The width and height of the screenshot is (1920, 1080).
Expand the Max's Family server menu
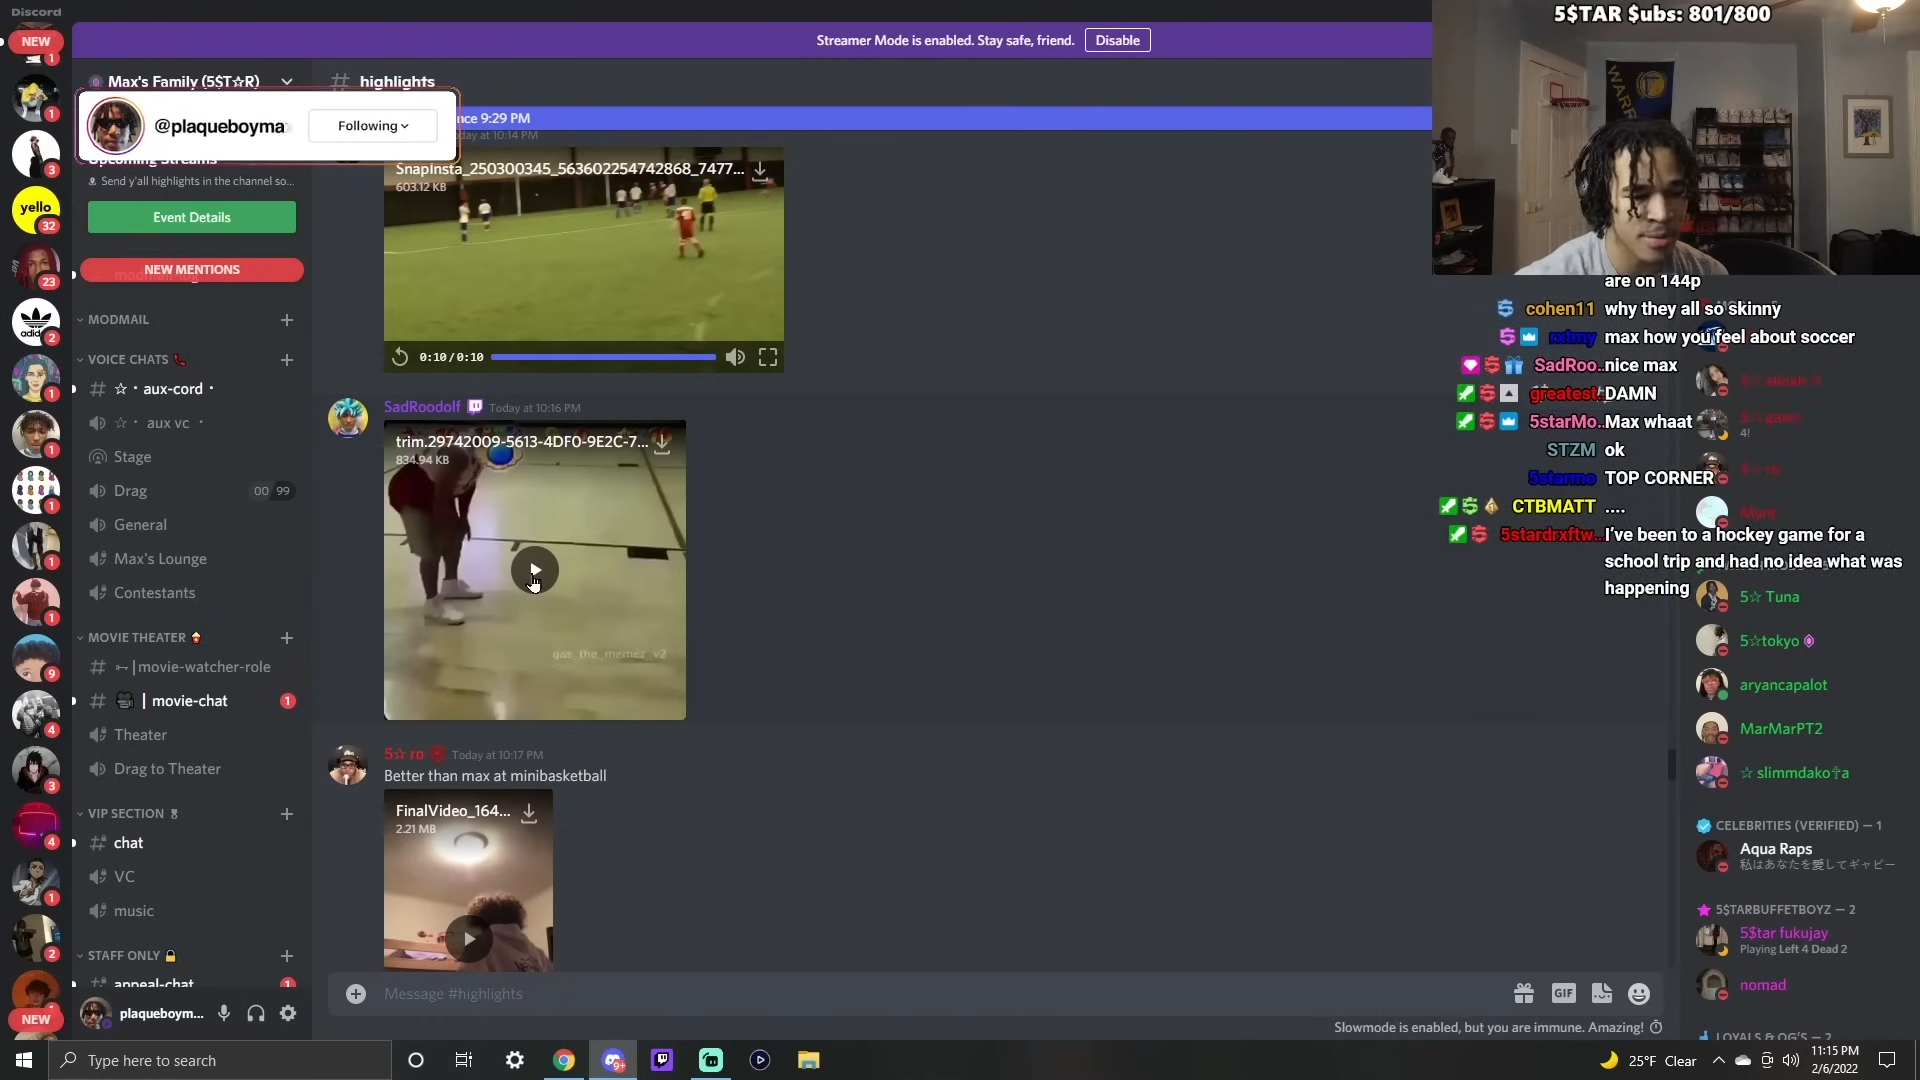click(287, 81)
